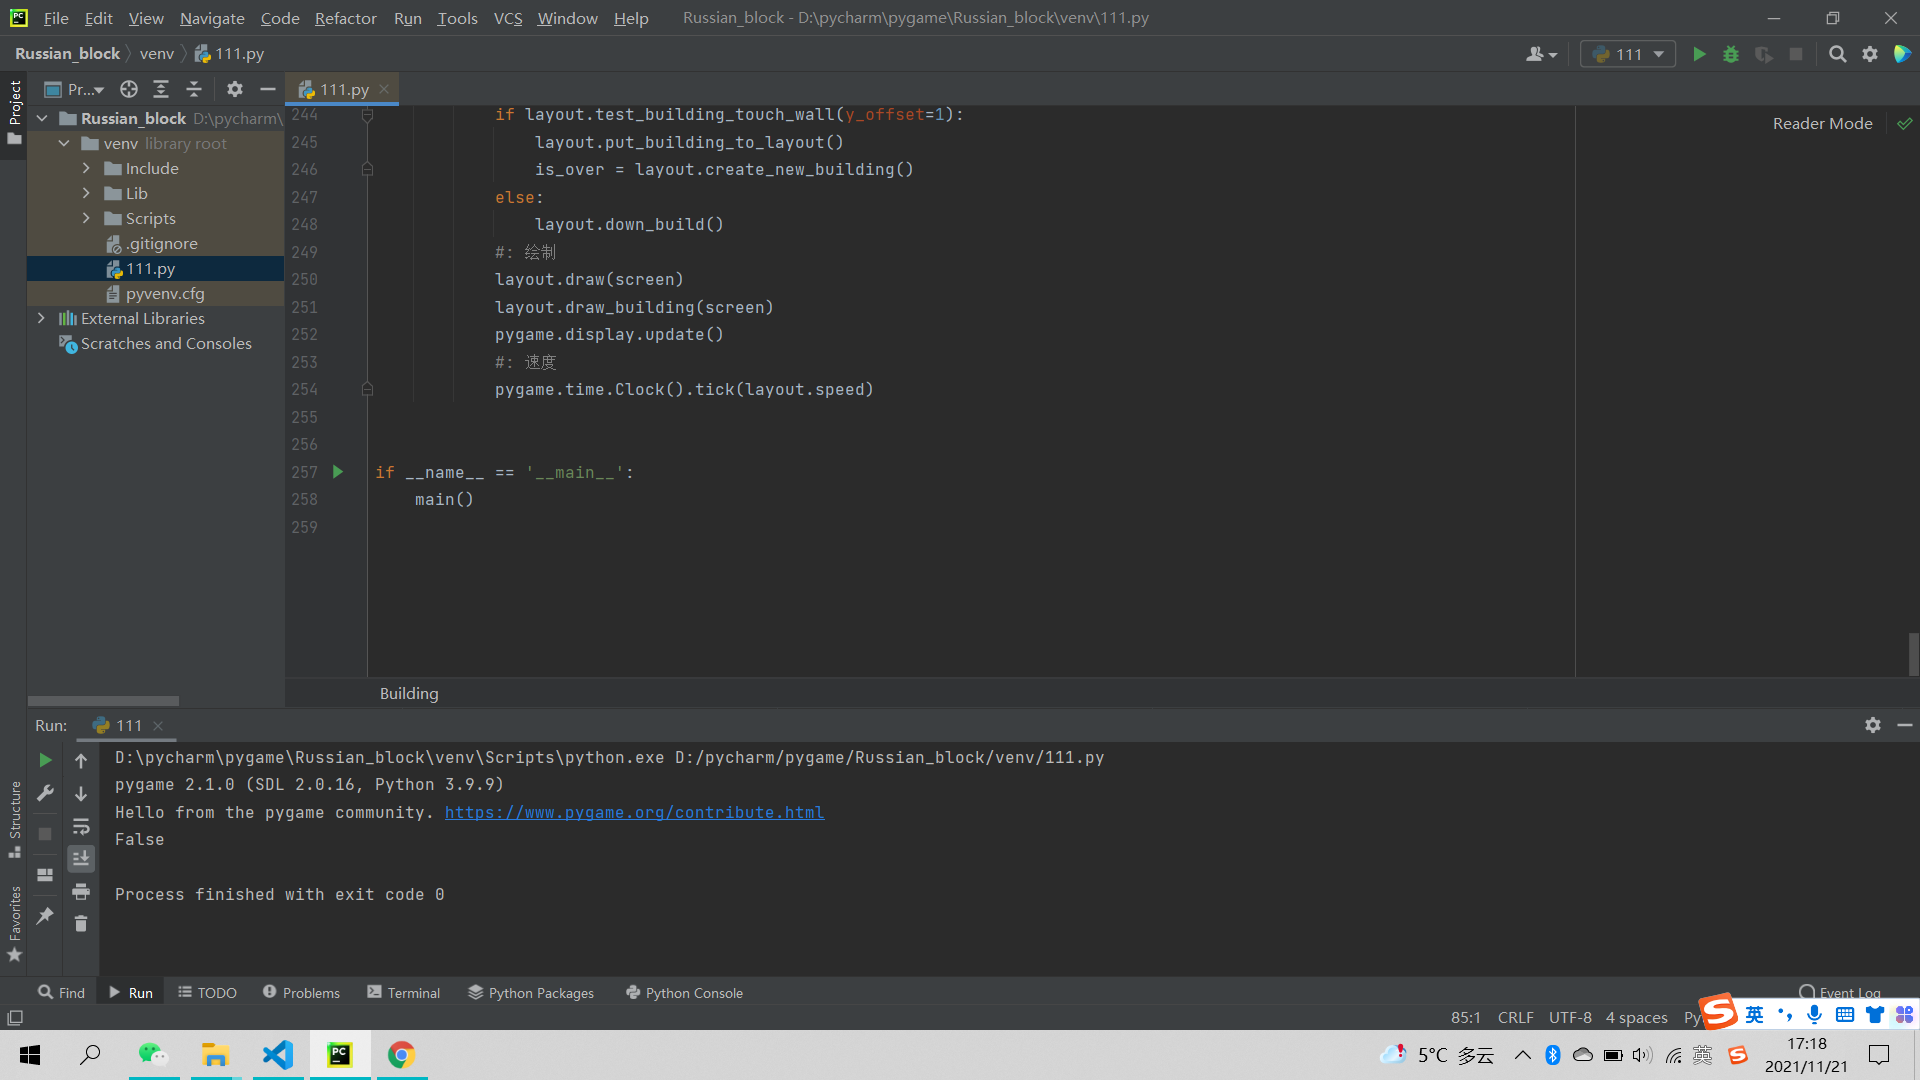Expand External Libraries node
1920x1080 pixels.
coord(41,318)
